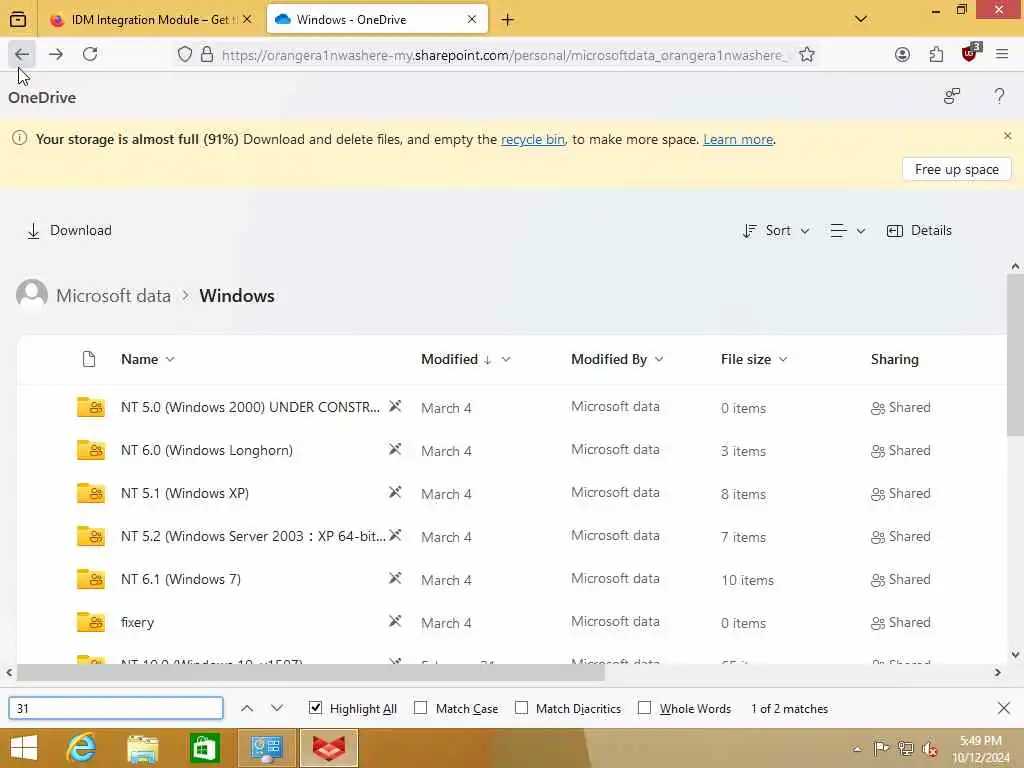1024x768 pixels.
Task: Click Shared status for fixery row
Action: pyautogui.click(x=901, y=623)
